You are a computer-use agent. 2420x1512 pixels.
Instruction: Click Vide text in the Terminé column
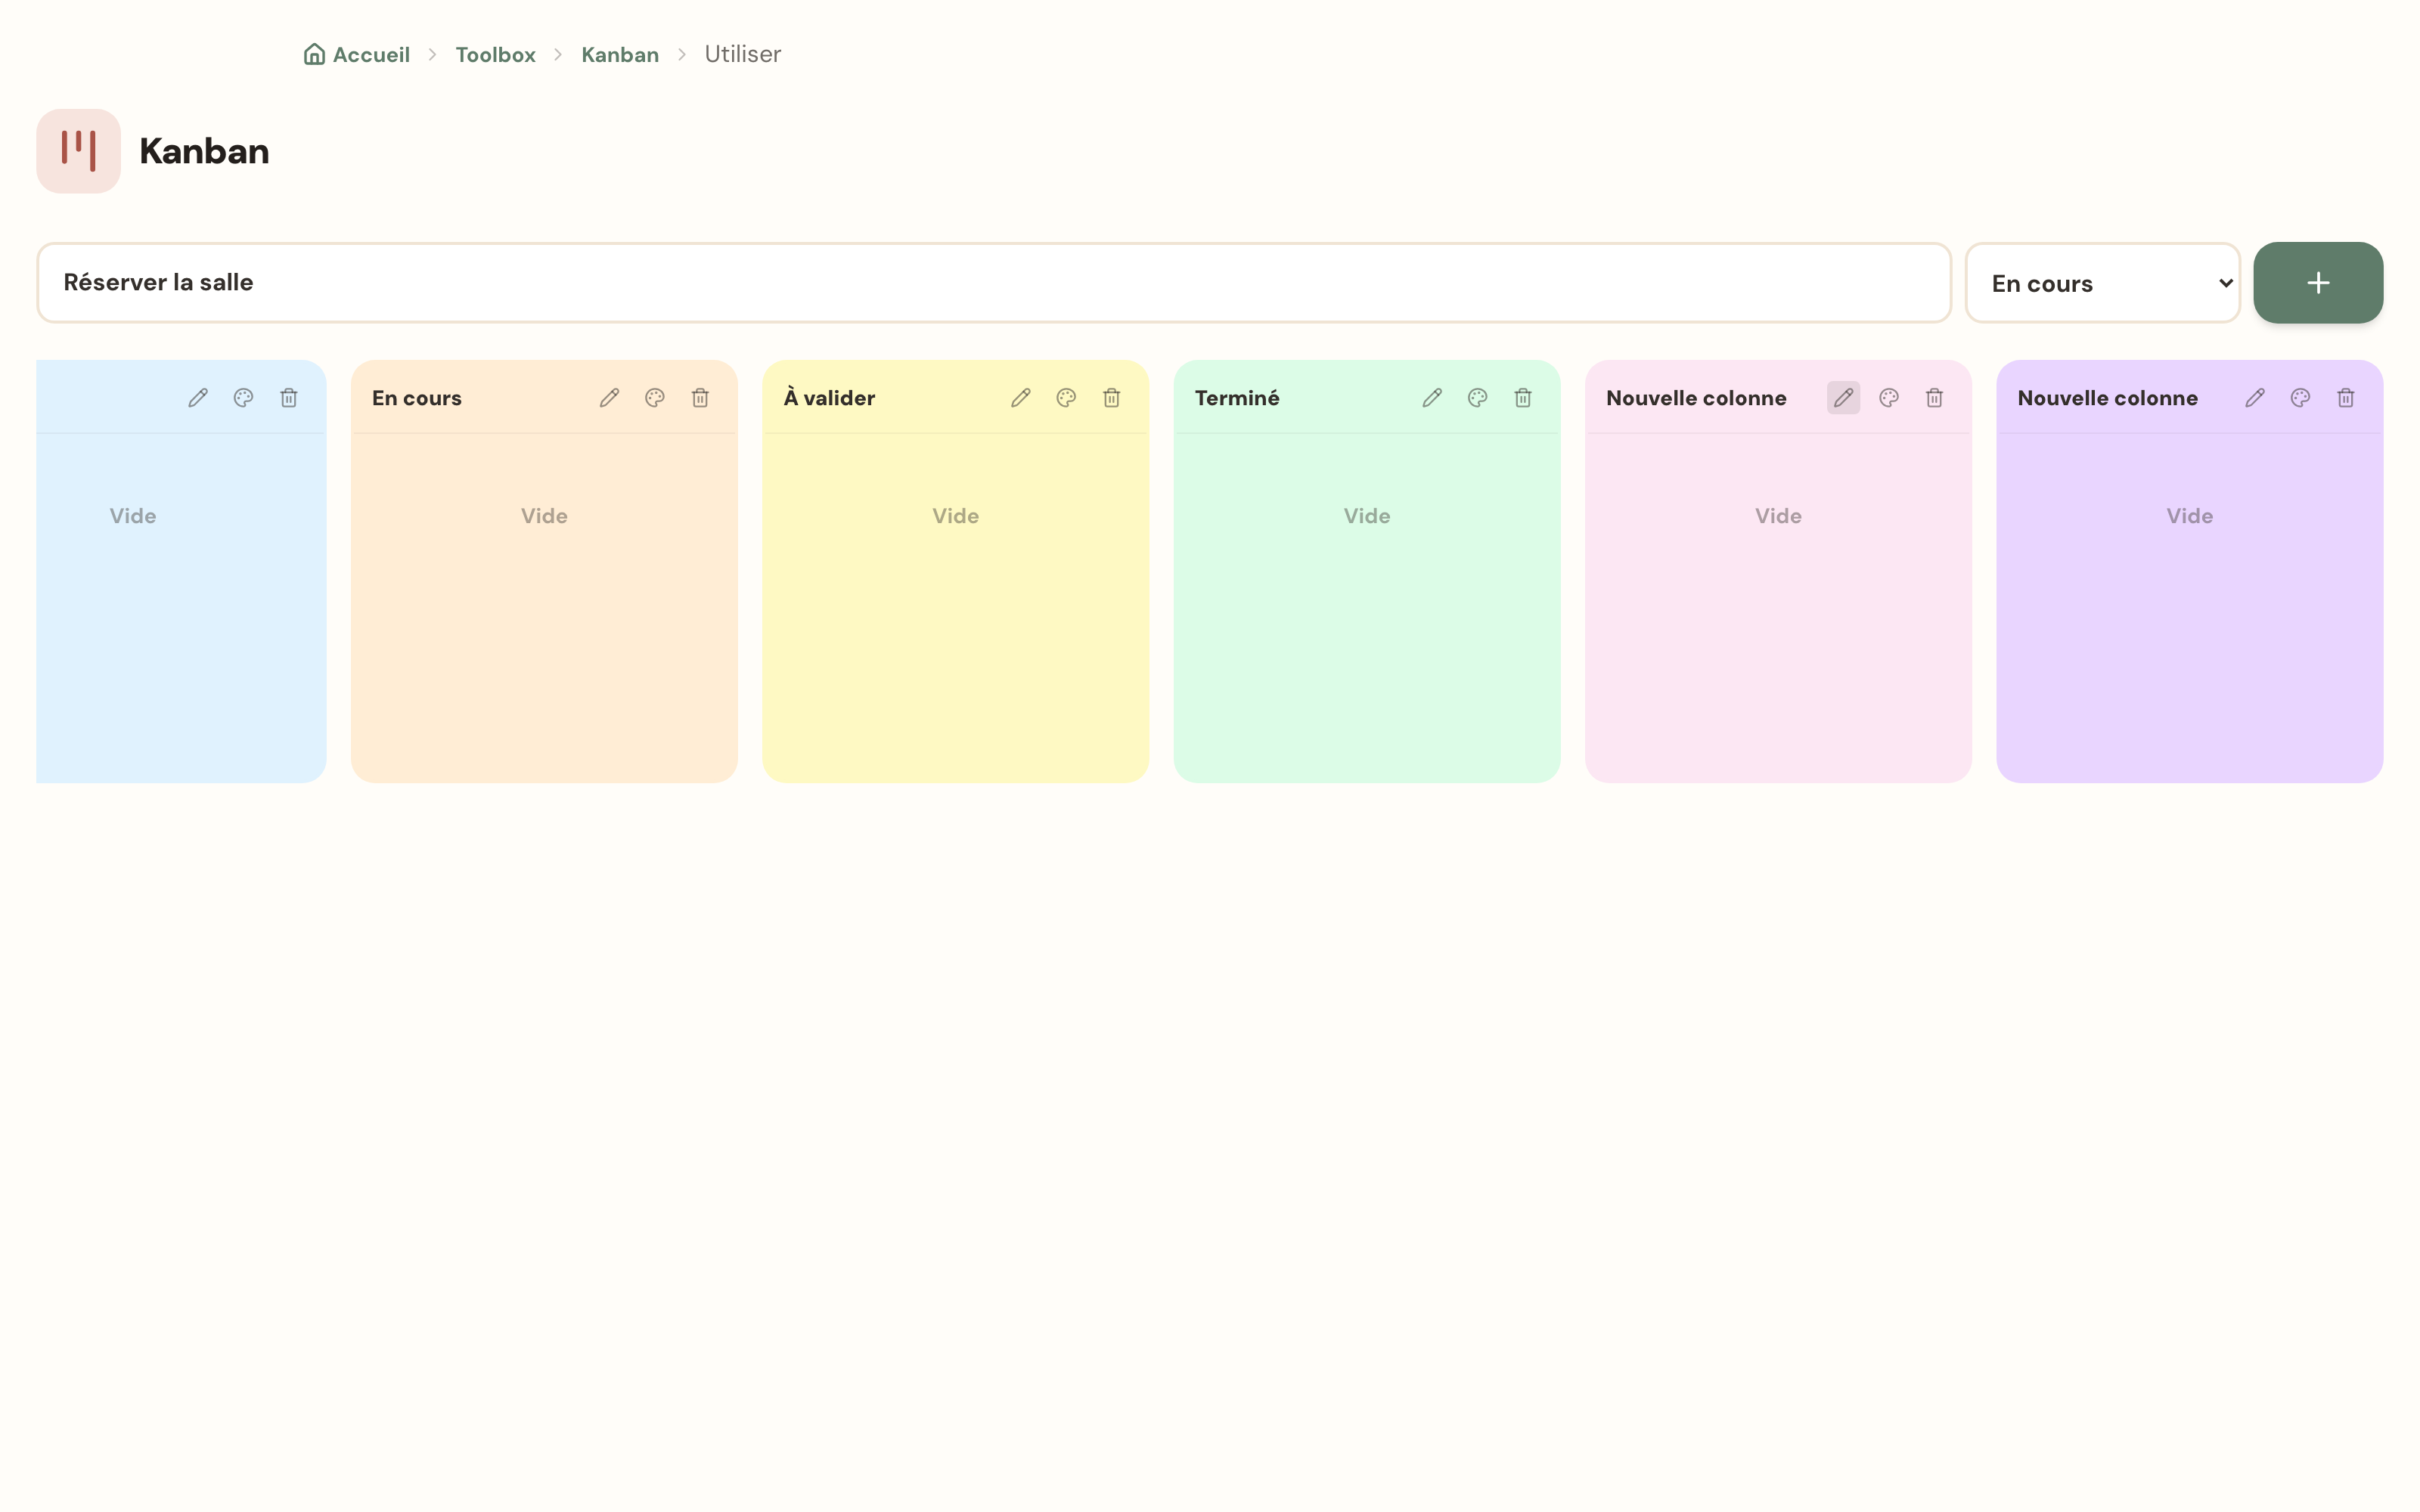pyautogui.click(x=1367, y=516)
